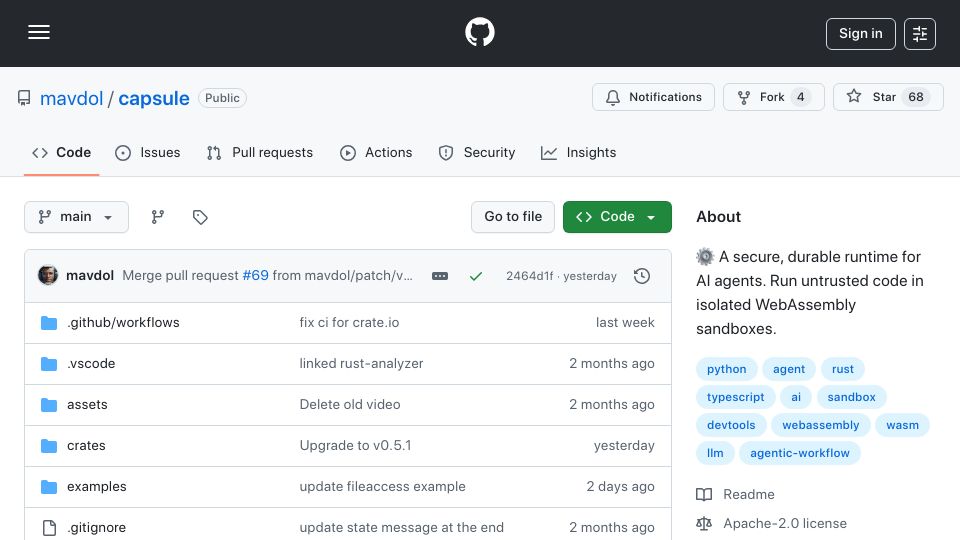Open the Actions tab
The image size is (960, 540).
pyautogui.click(x=376, y=152)
